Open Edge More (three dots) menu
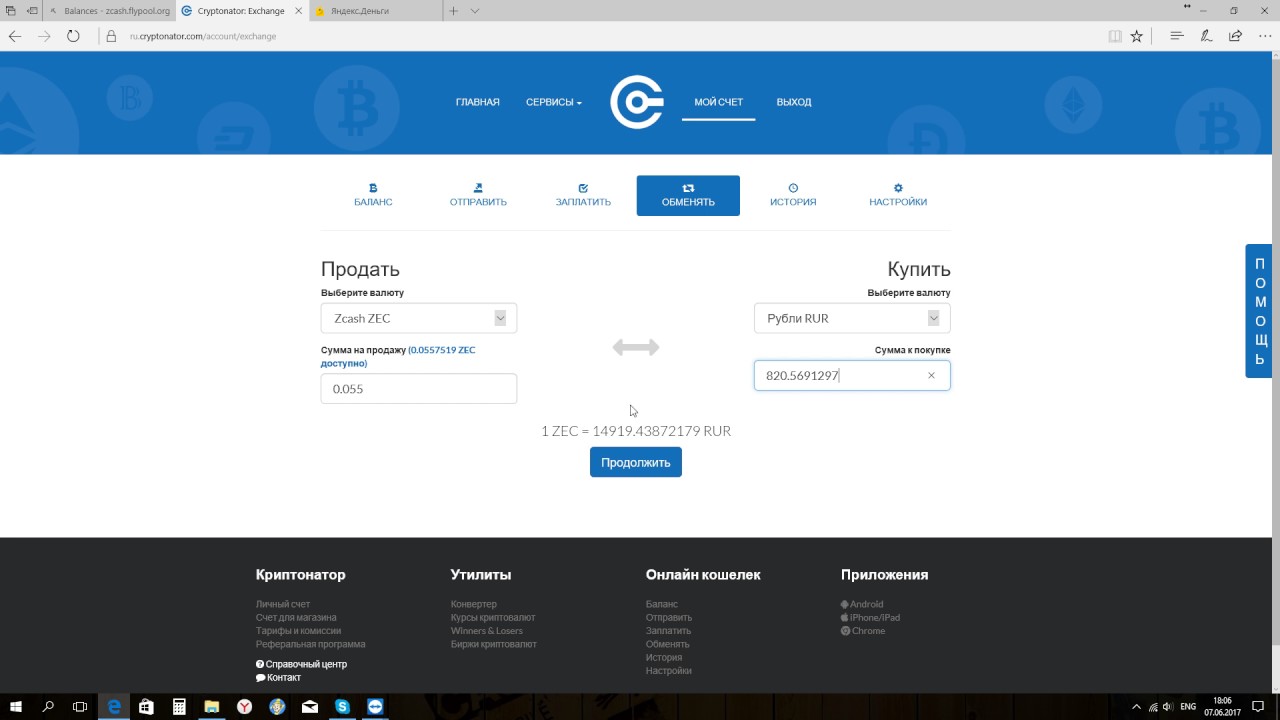 pyautogui.click(x=1264, y=36)
